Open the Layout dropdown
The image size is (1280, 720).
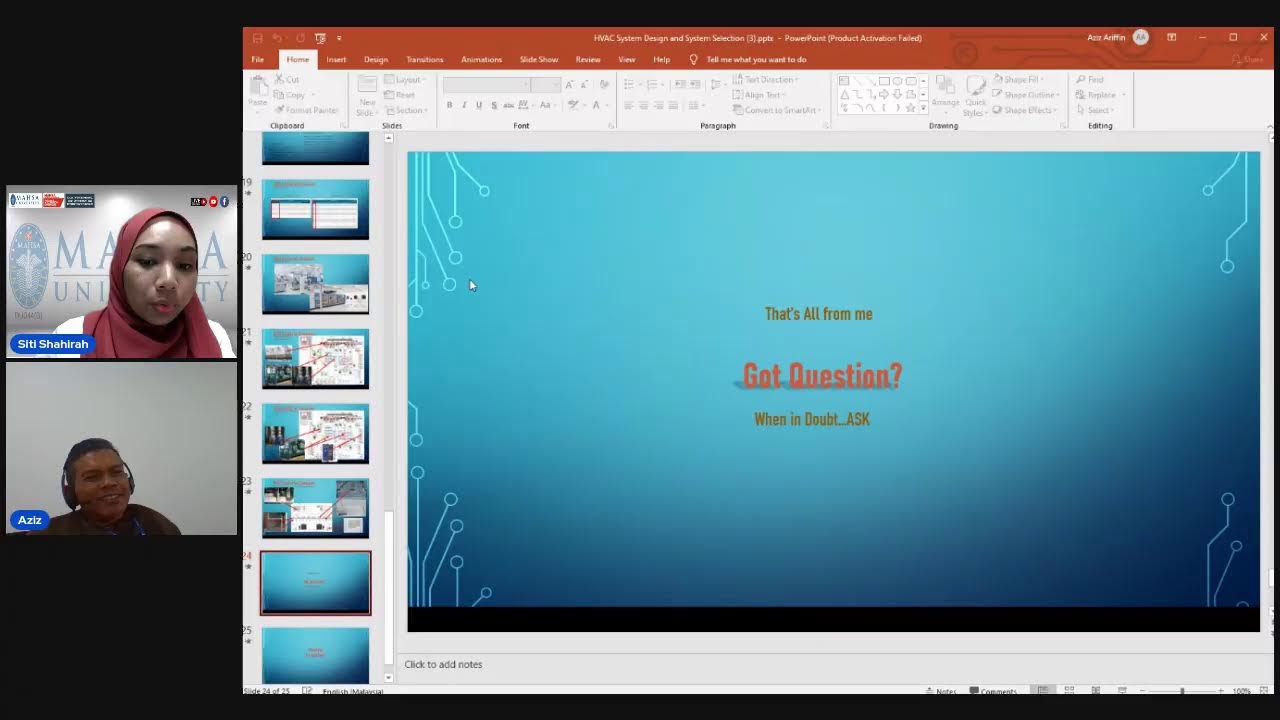pos(406,80)
